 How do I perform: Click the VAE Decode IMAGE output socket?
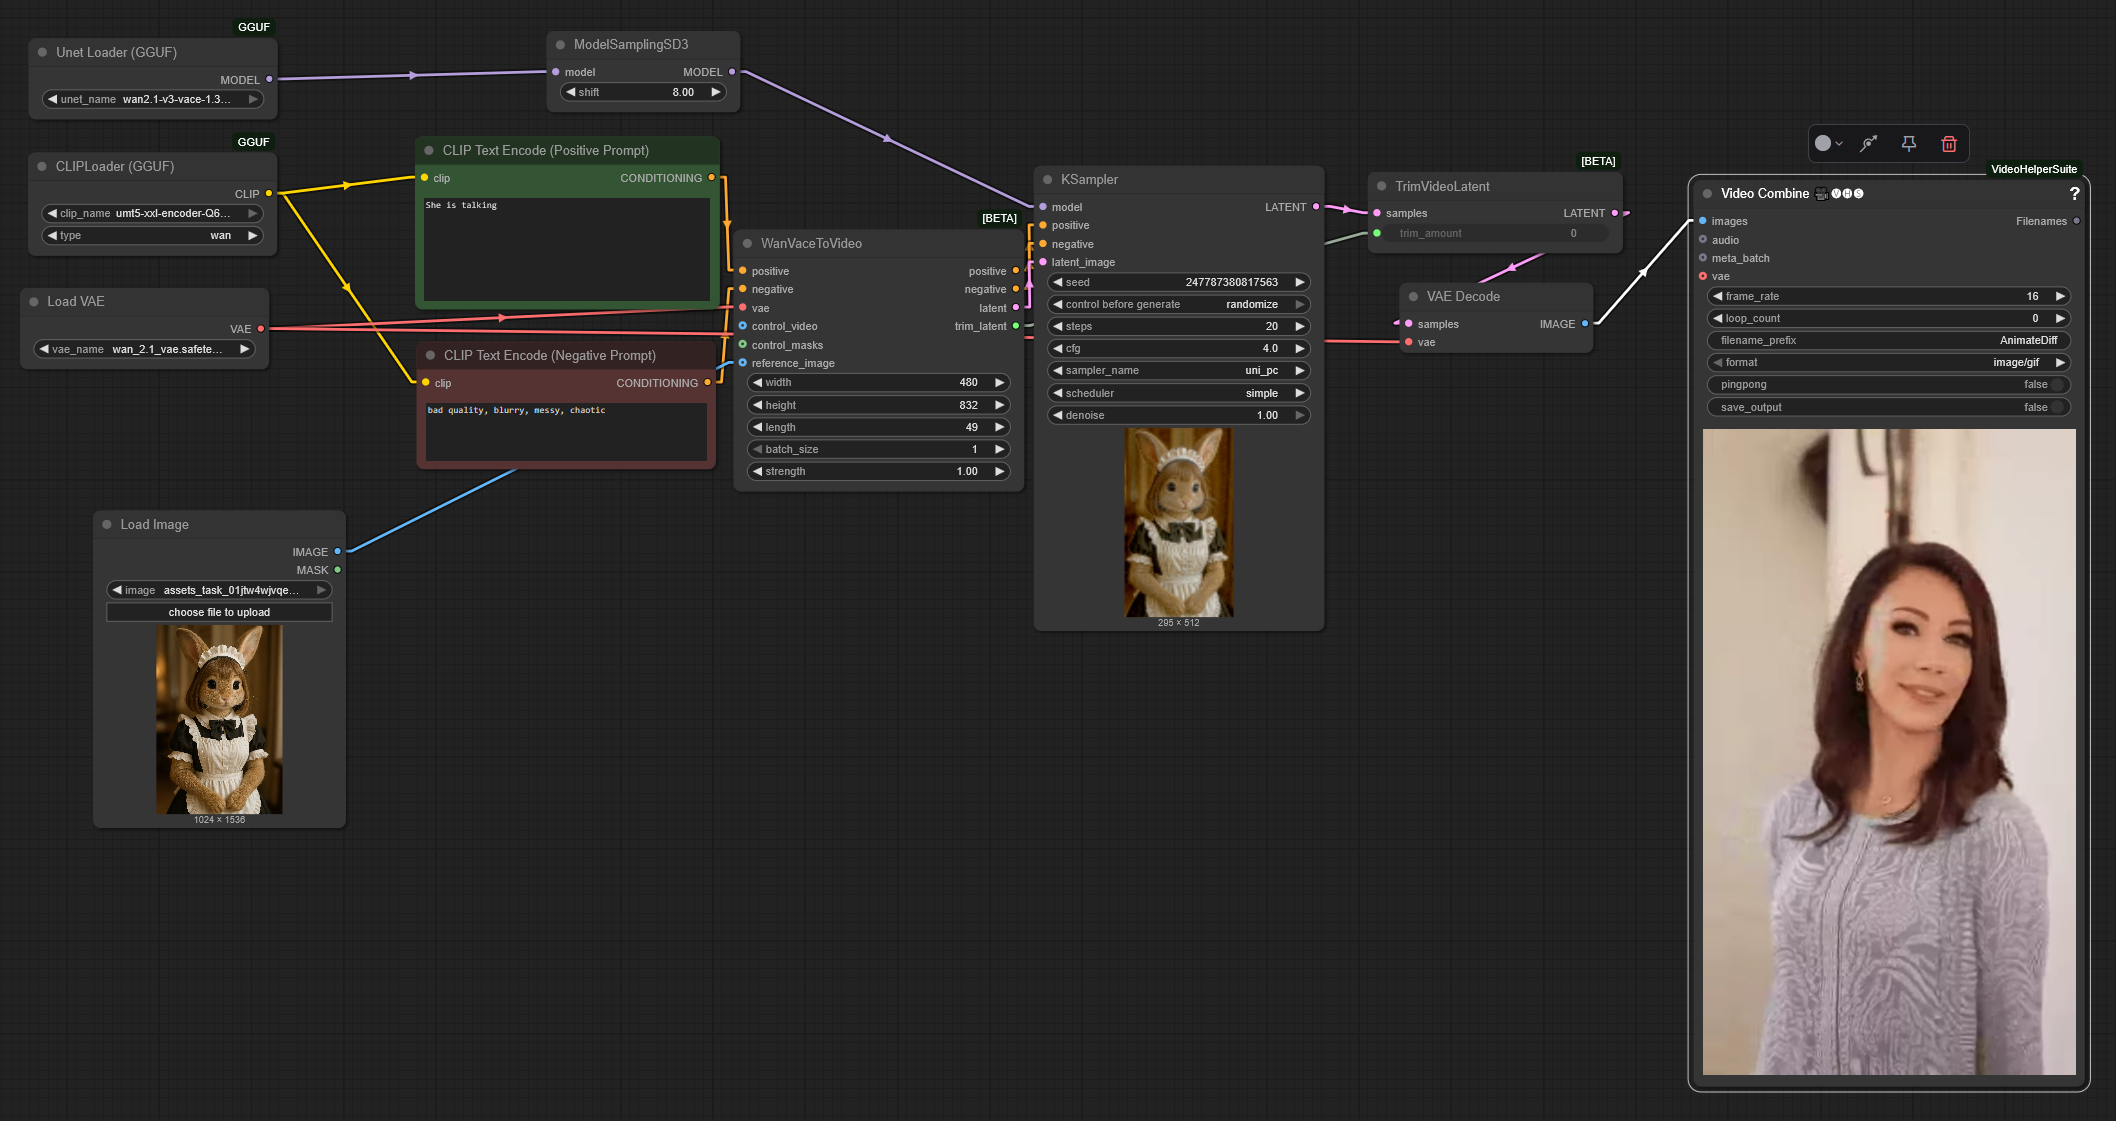tap(1585, 324)
